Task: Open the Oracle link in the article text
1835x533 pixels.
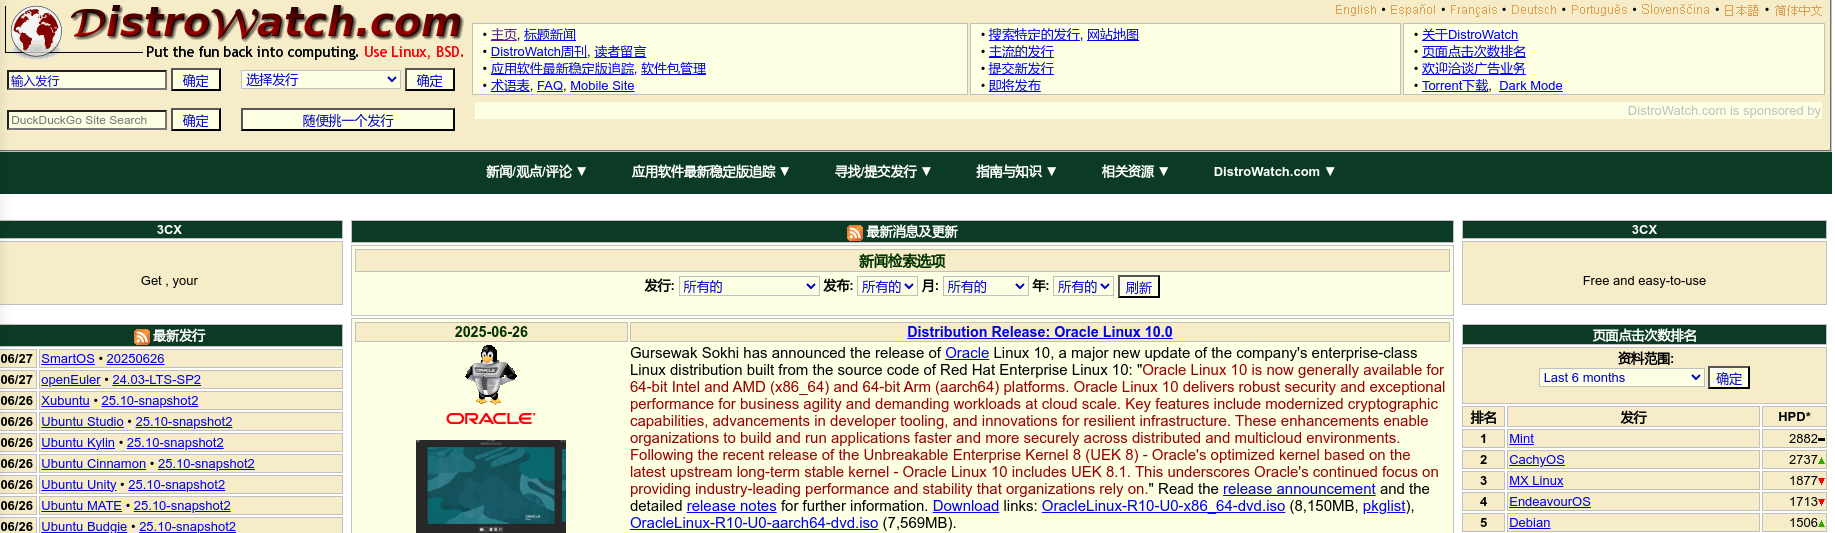Action: 967,353
